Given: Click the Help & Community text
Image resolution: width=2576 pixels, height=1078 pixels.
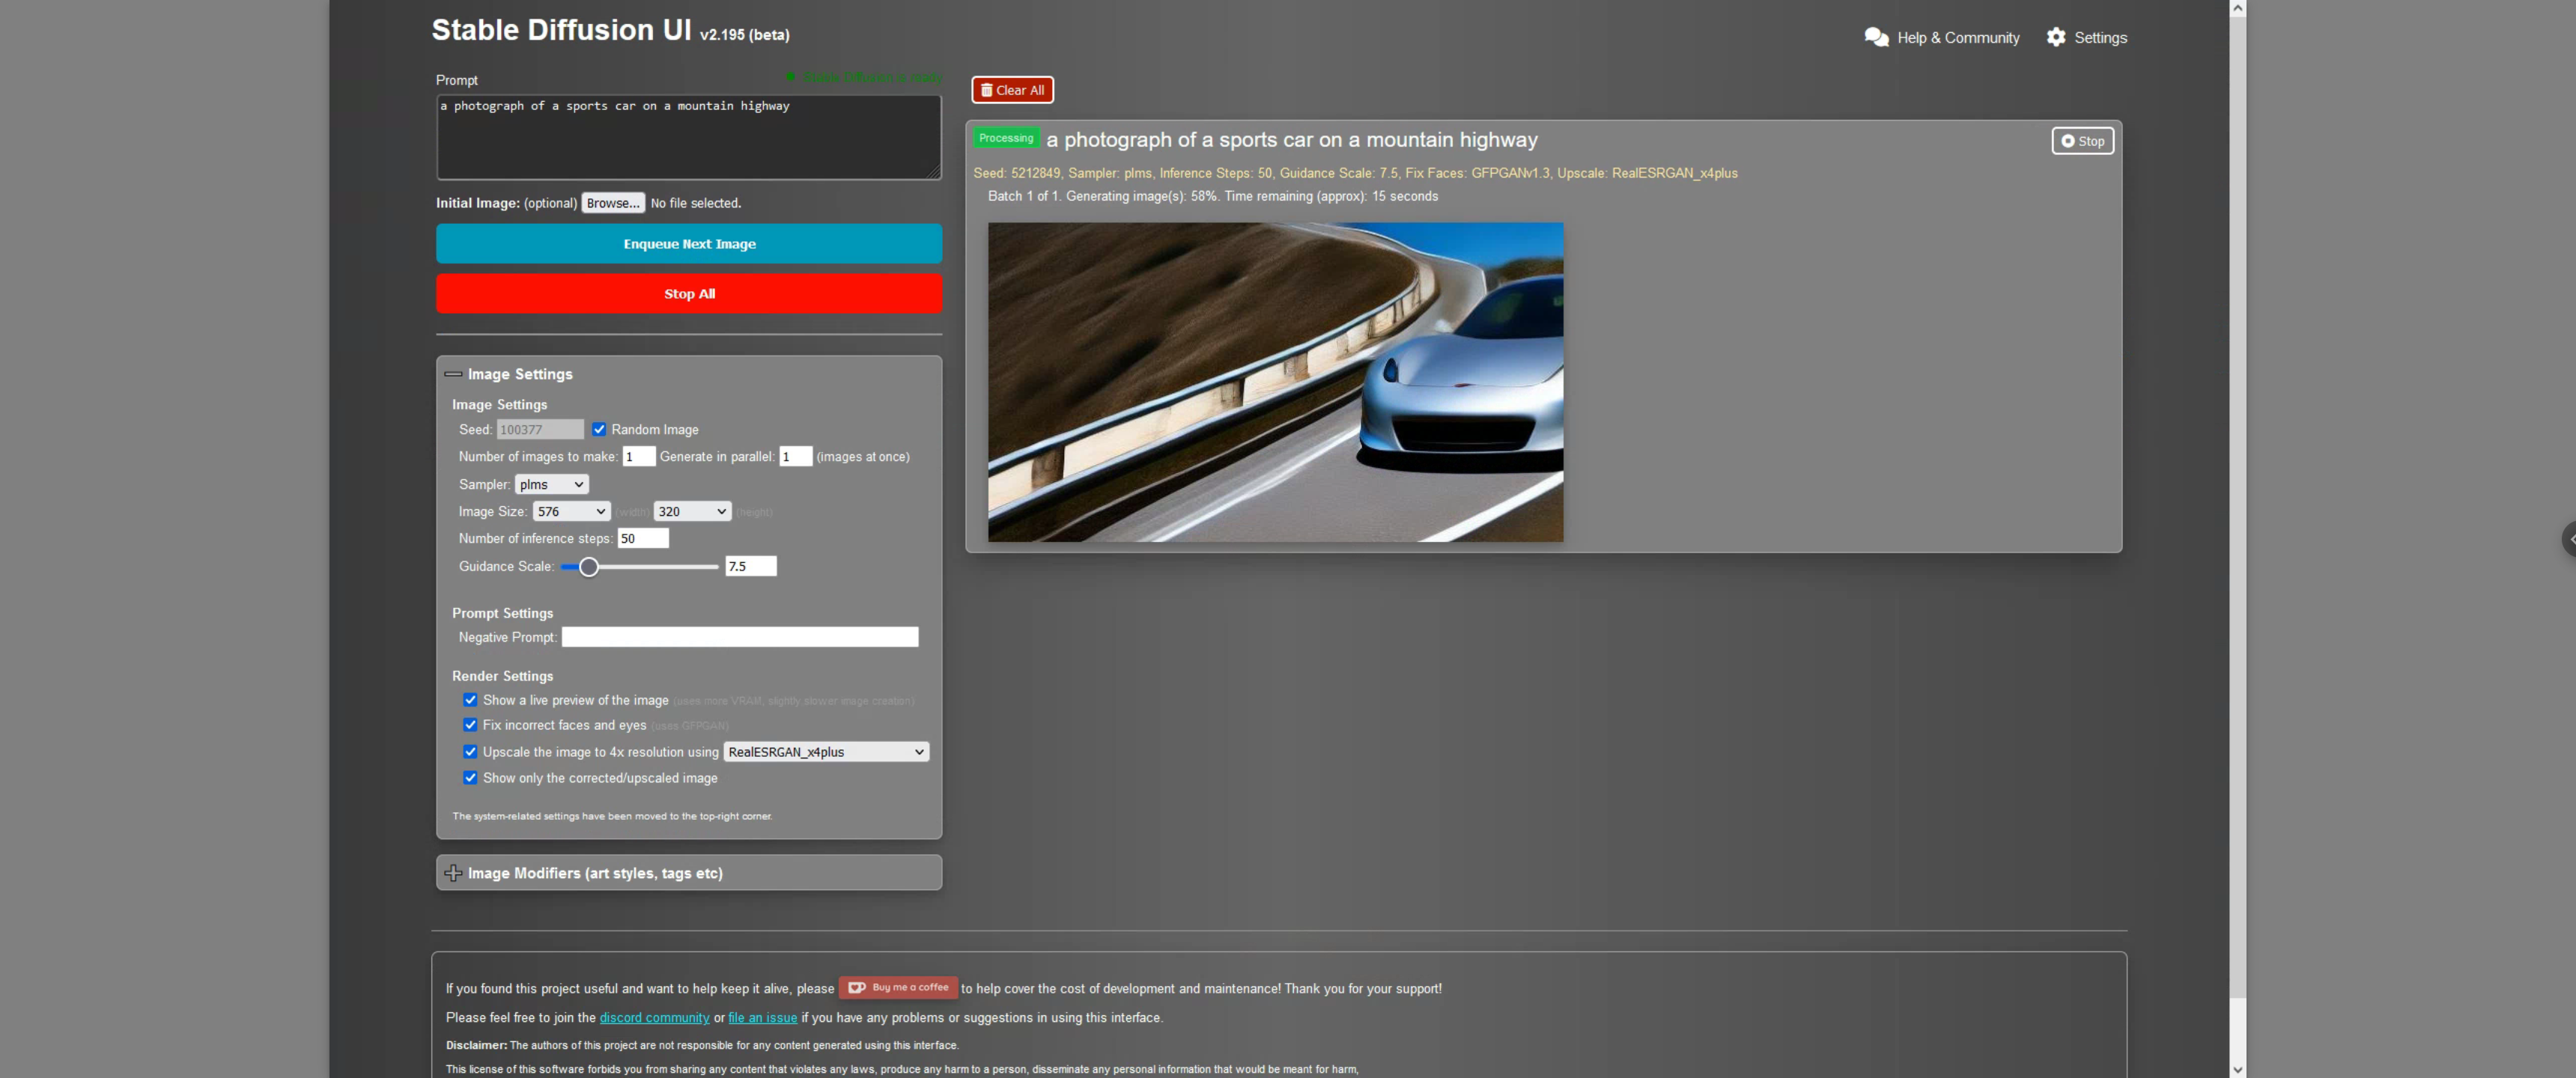Looking at the screenshot, I should click(x=1958, y=38).
